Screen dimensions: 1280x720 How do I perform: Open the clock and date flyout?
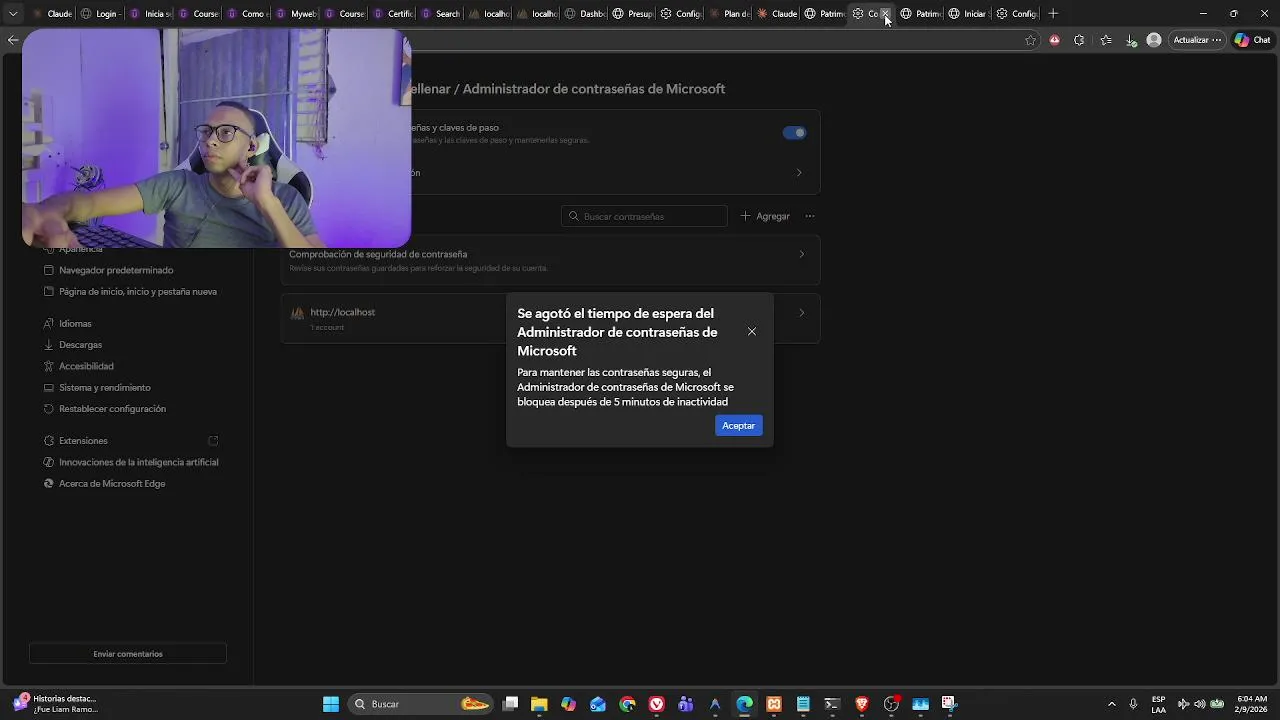[1252, 704]
